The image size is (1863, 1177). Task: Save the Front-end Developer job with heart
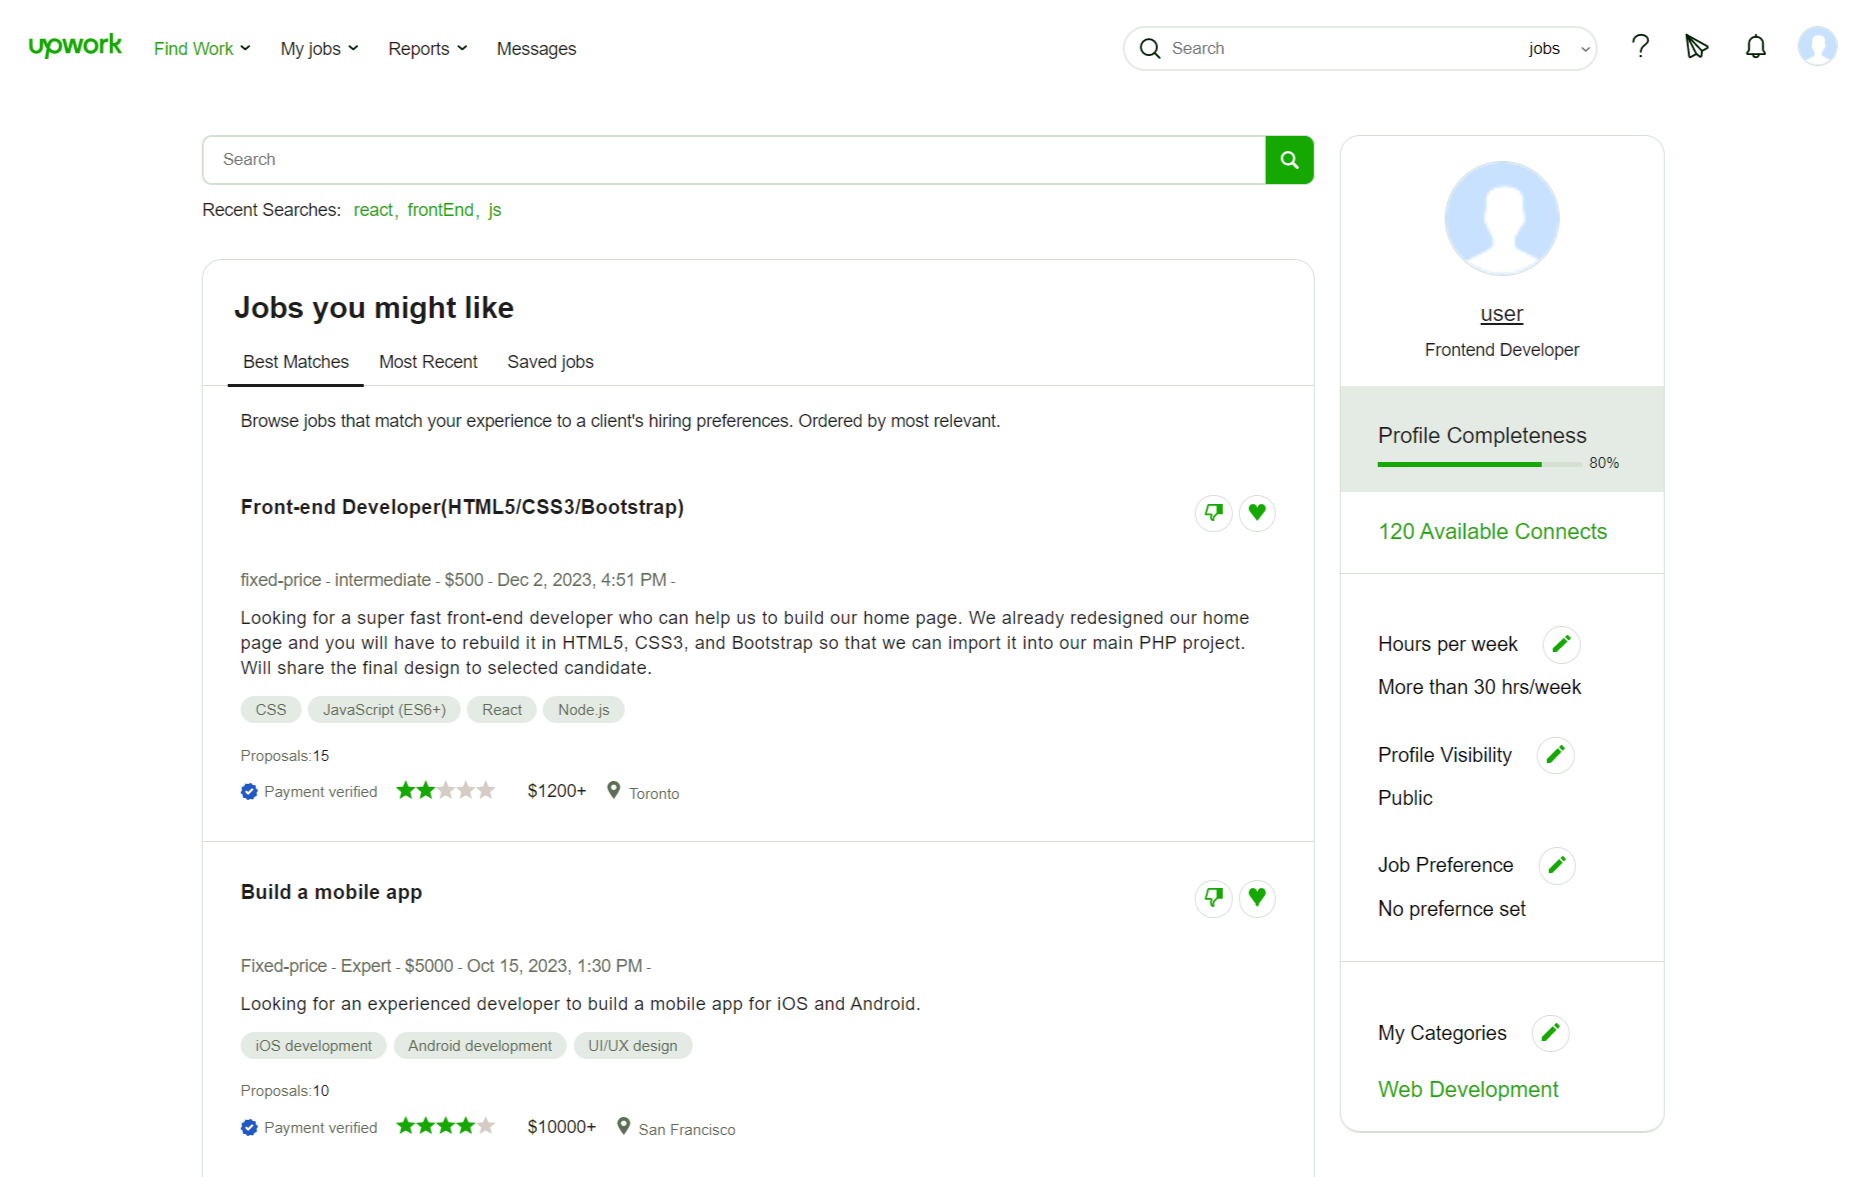coord(1257,513)
